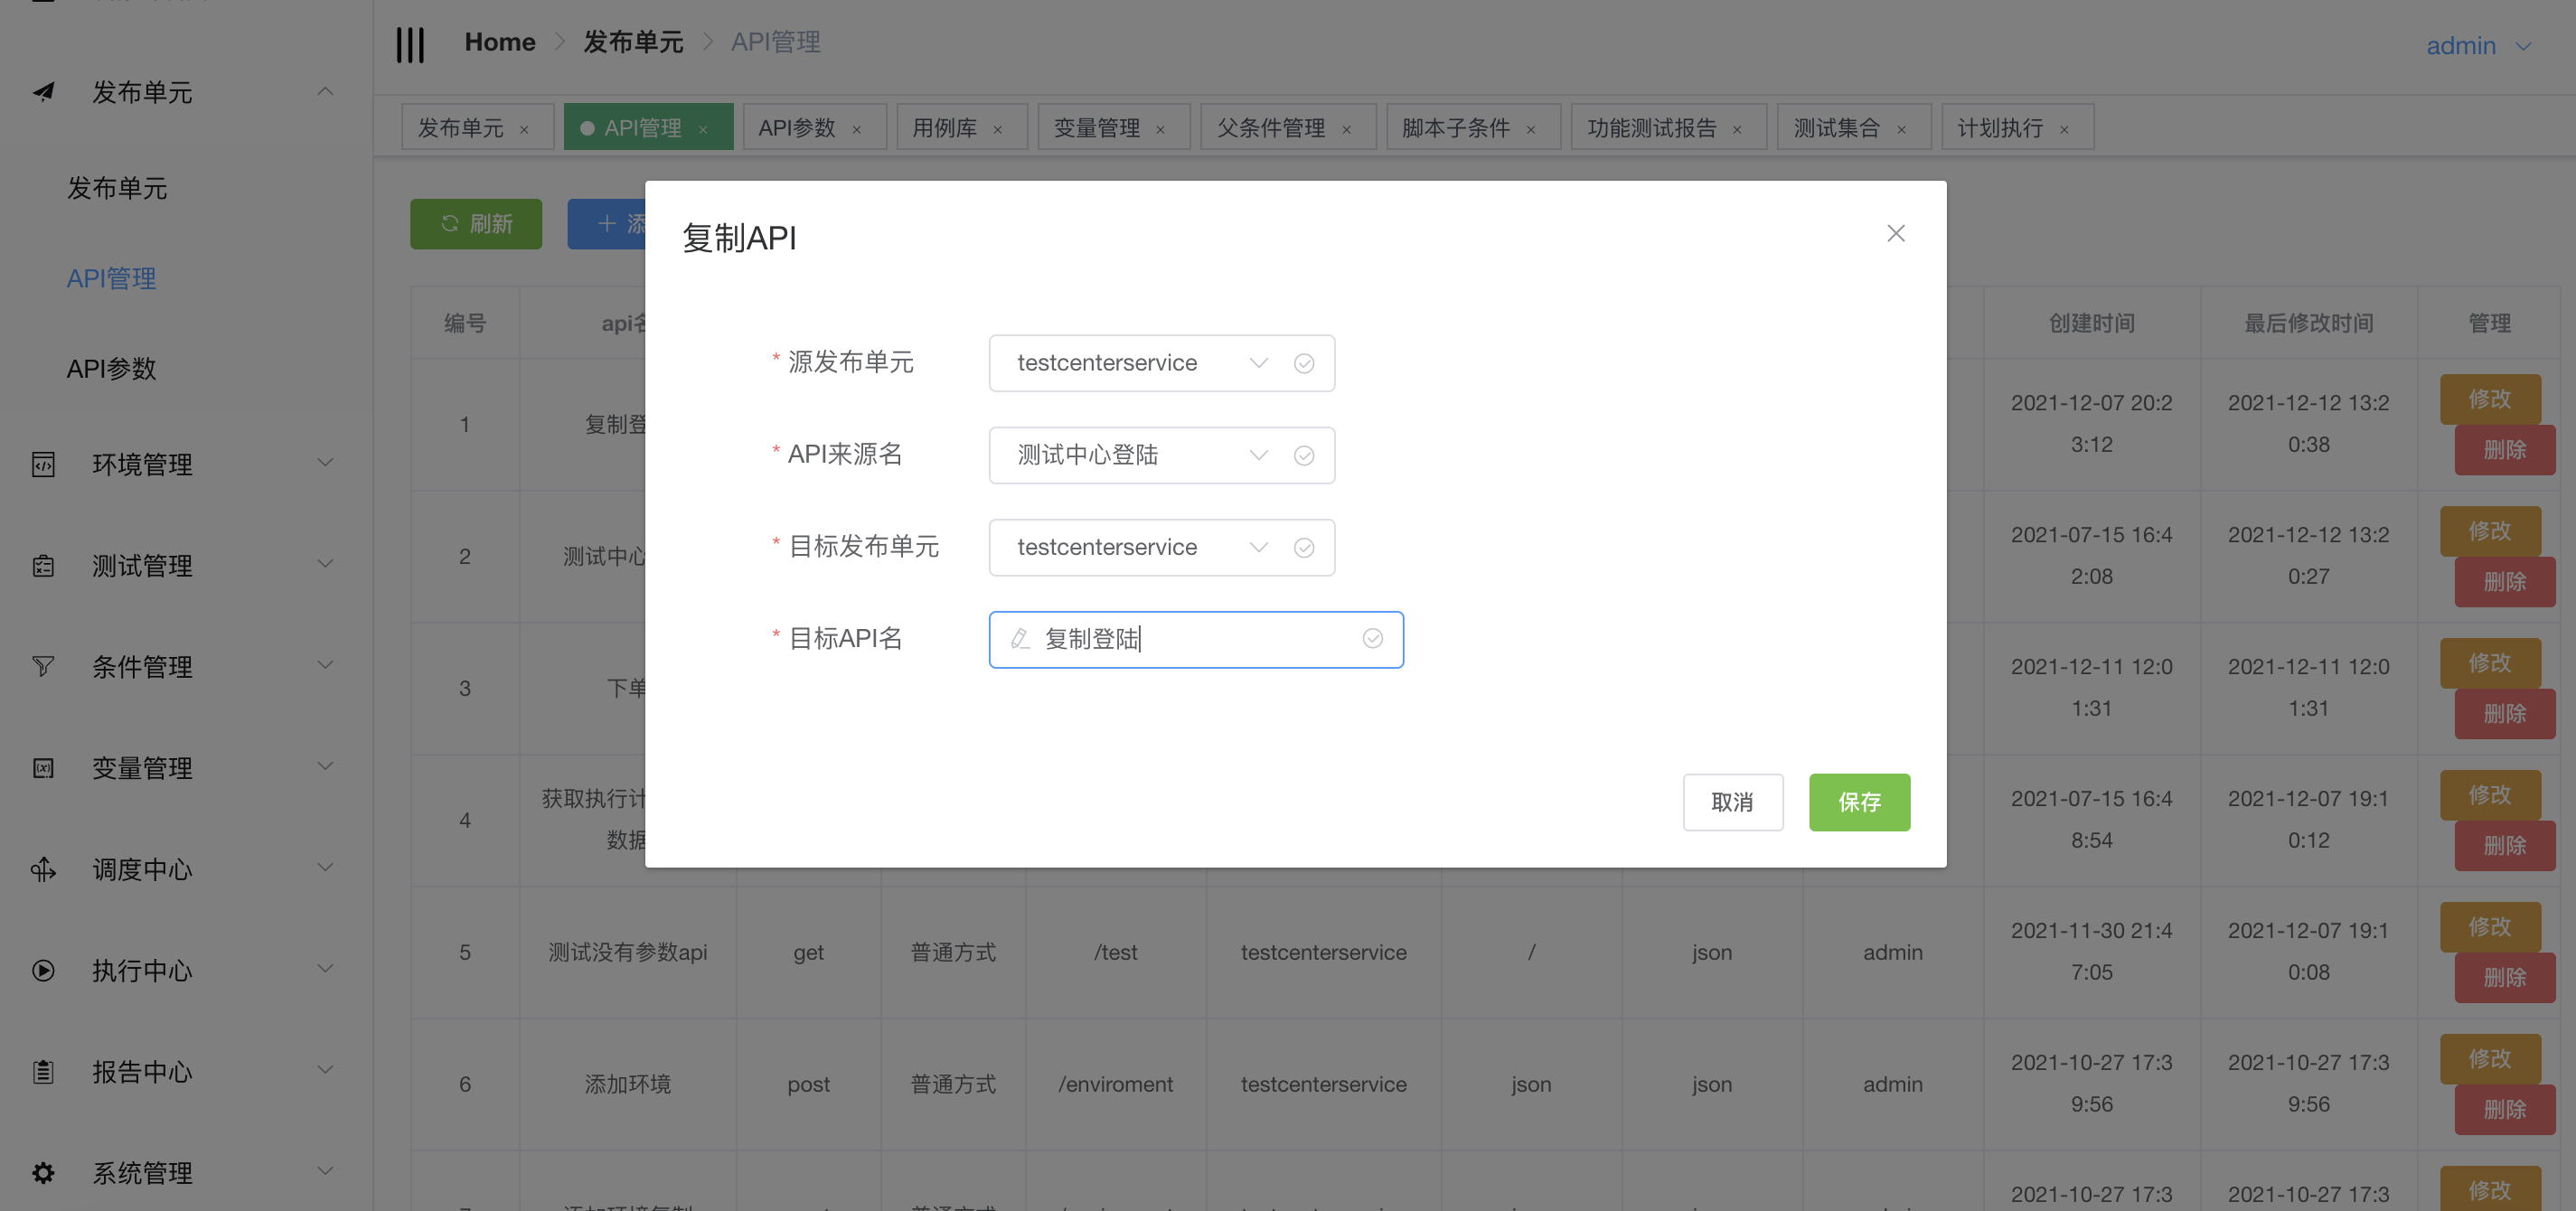The width and height of the screenshot is (2576, 1211).
Task: Open 发布单元 submenu item in sidebar
Action: (117, 188)
